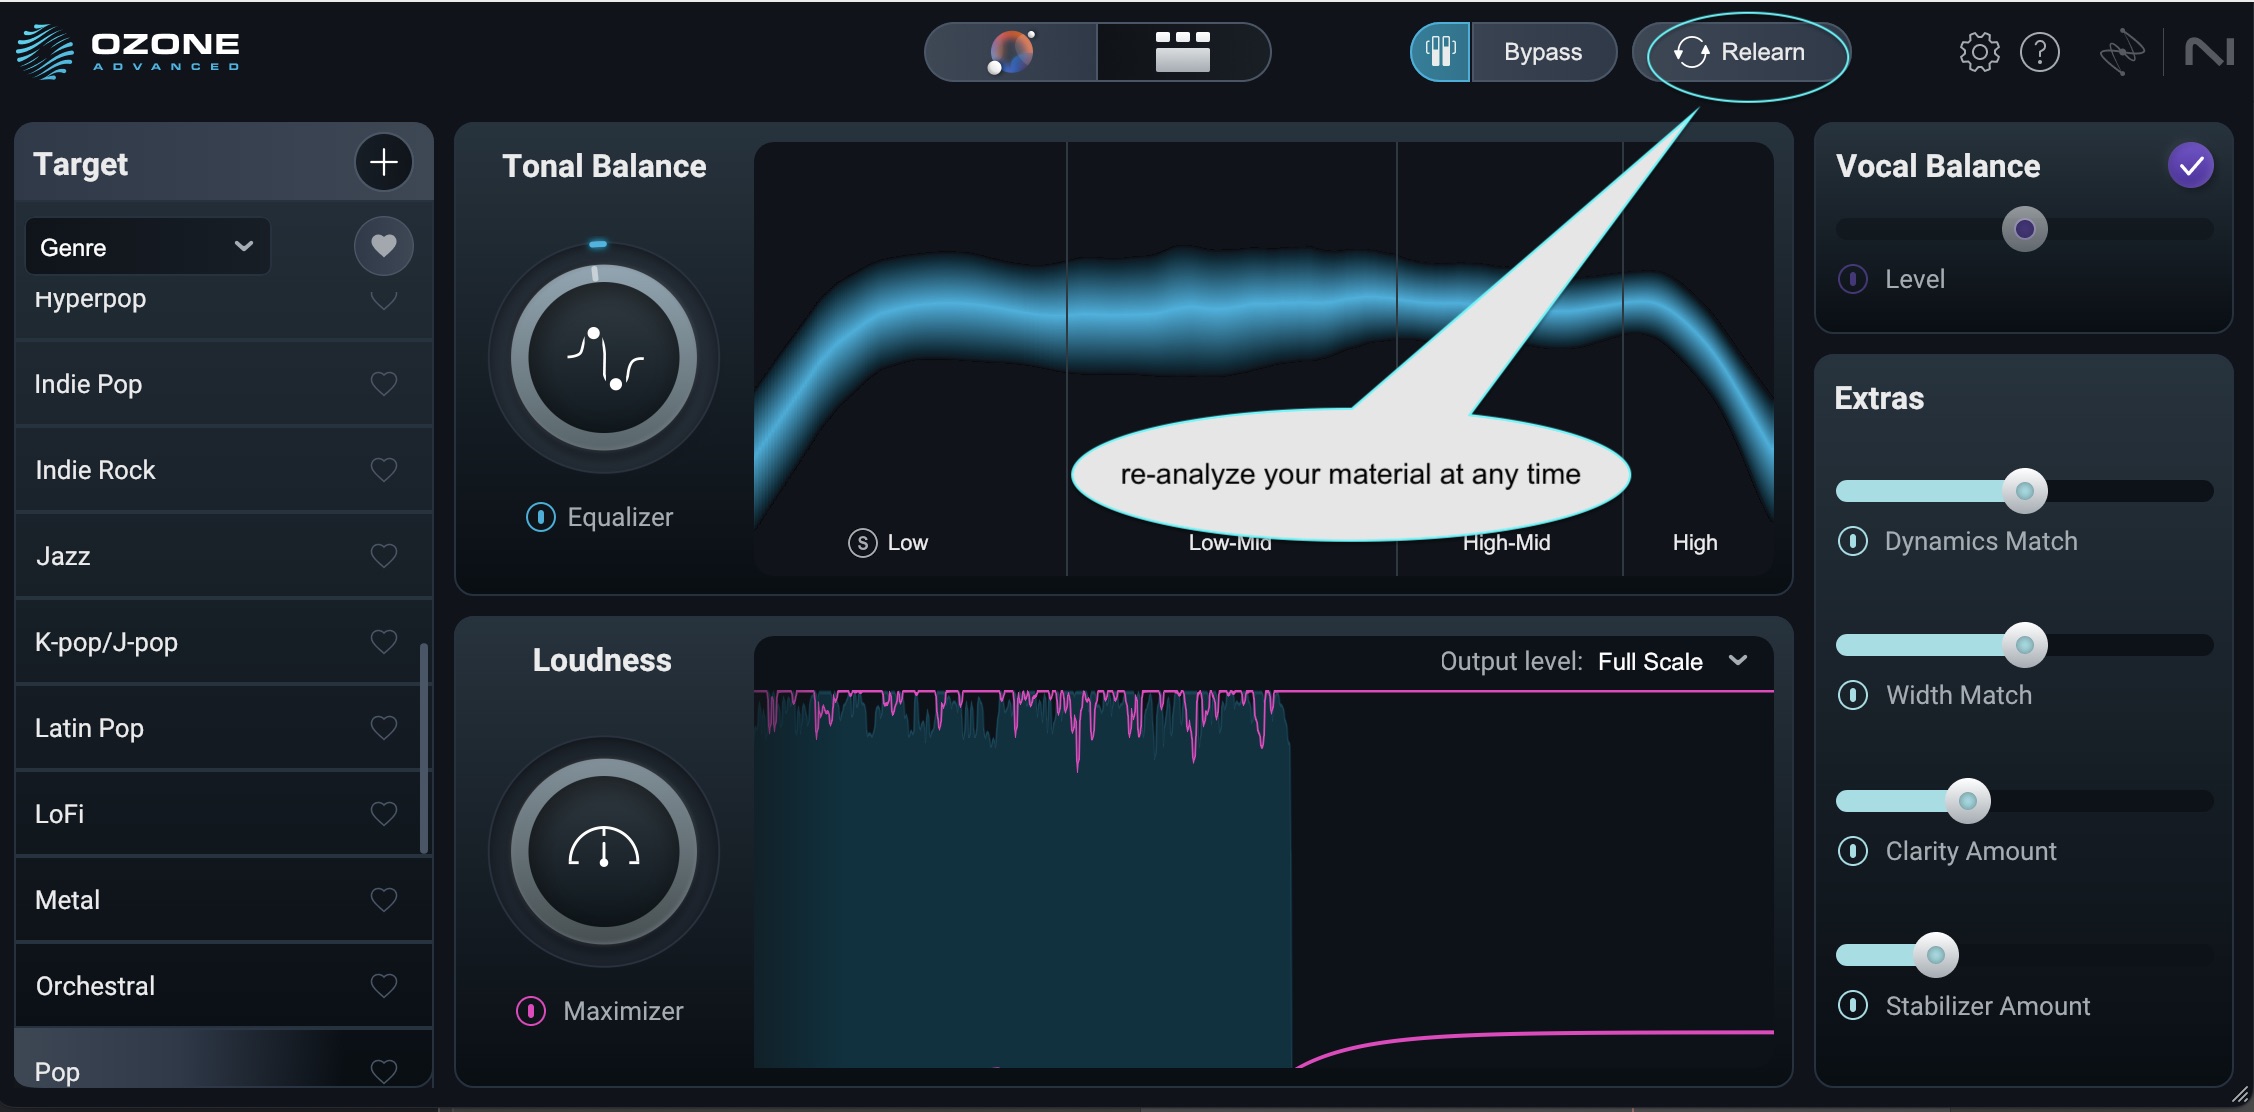This screenshot has height=1112, width=2254.
Task: Switch to the detailed modules view
Action: [1183, 52]
